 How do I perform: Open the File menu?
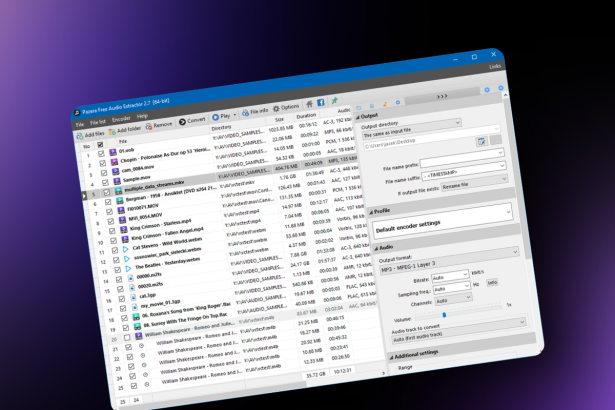(80, 125)
